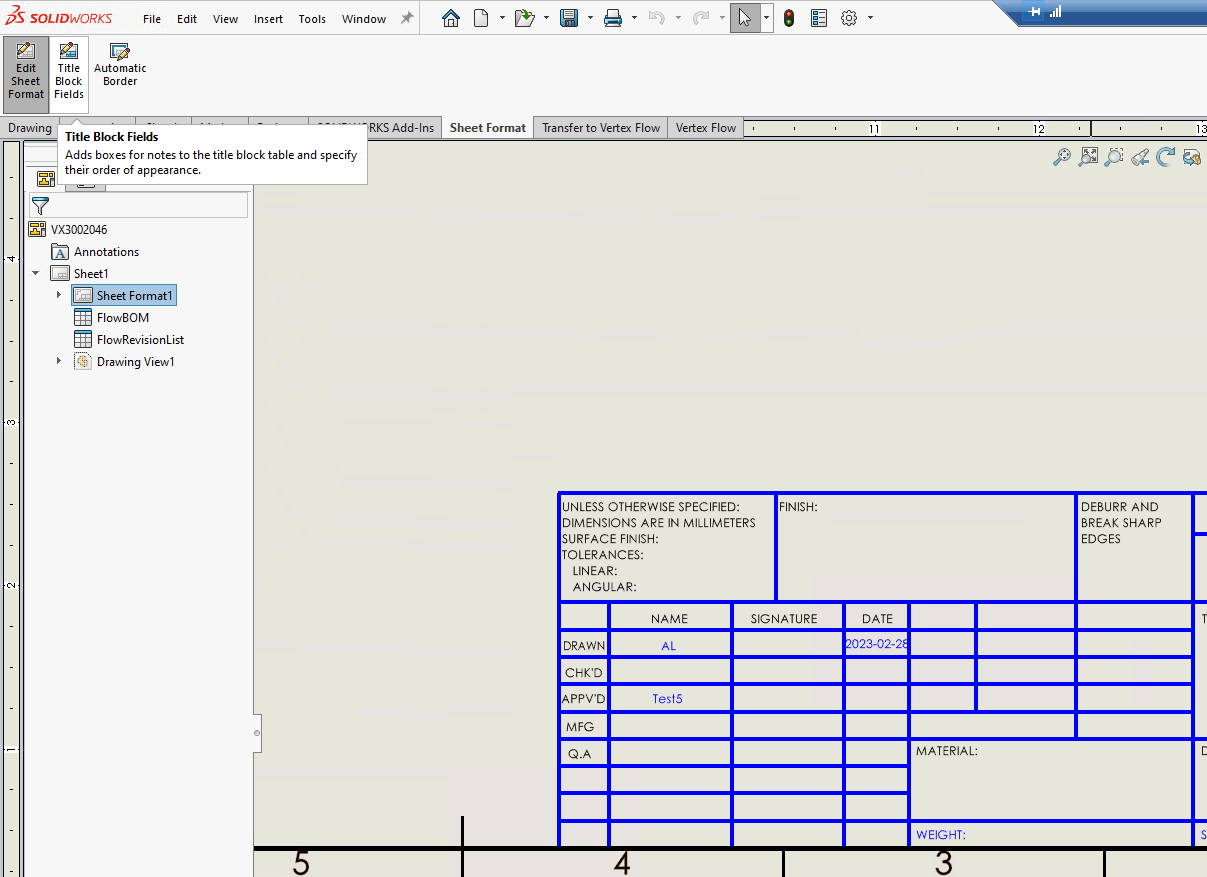Toggle the Select cursor tool
The image size is (1207, 877).
(744, 18)
